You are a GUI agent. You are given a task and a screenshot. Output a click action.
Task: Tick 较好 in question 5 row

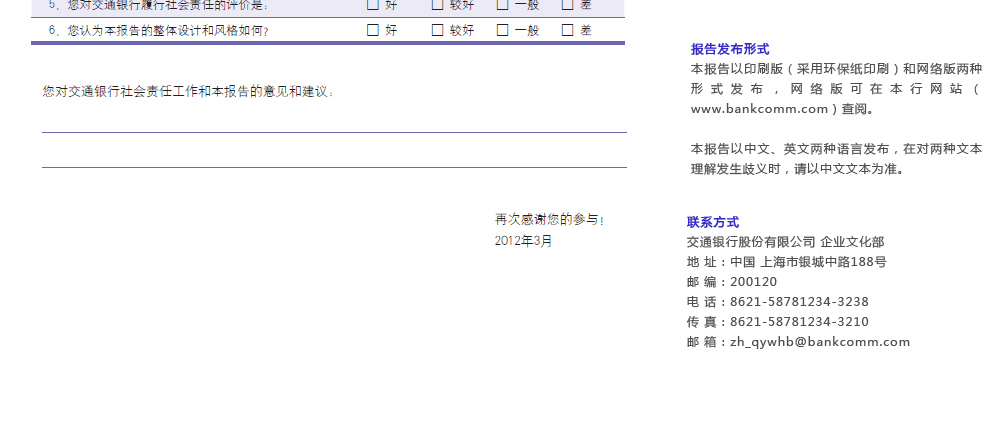pos(438,5)
